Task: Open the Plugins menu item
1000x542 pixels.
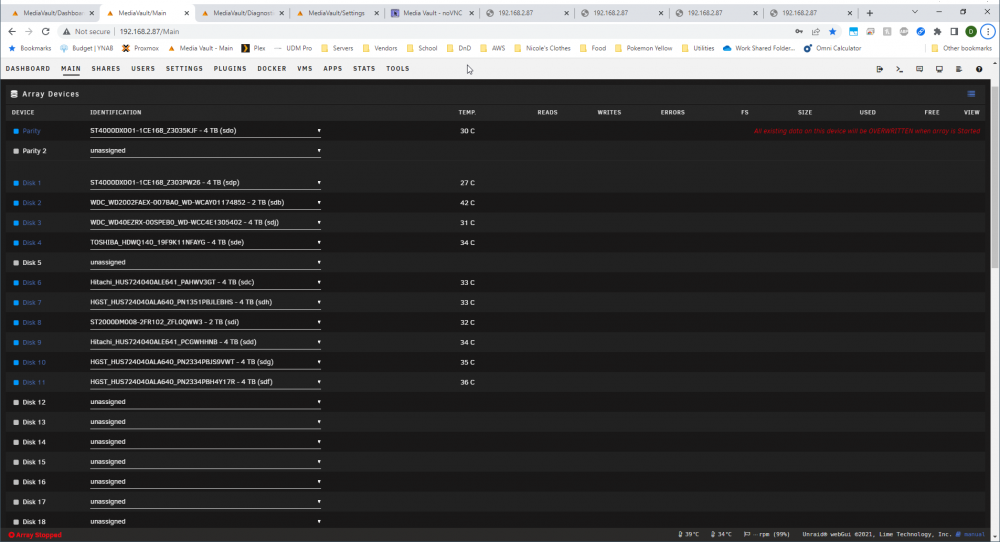Action: (230, 69)
